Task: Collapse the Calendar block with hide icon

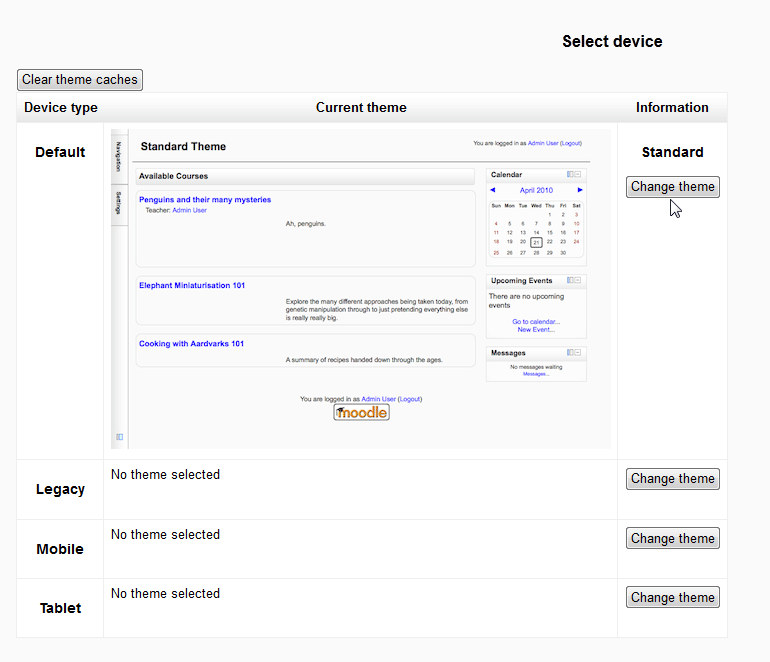Action: [578, 174]
